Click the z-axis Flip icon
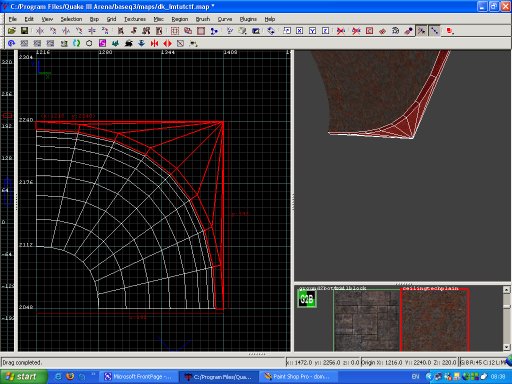The height and width of the screenshot is (384, 512). pos(92,31)
